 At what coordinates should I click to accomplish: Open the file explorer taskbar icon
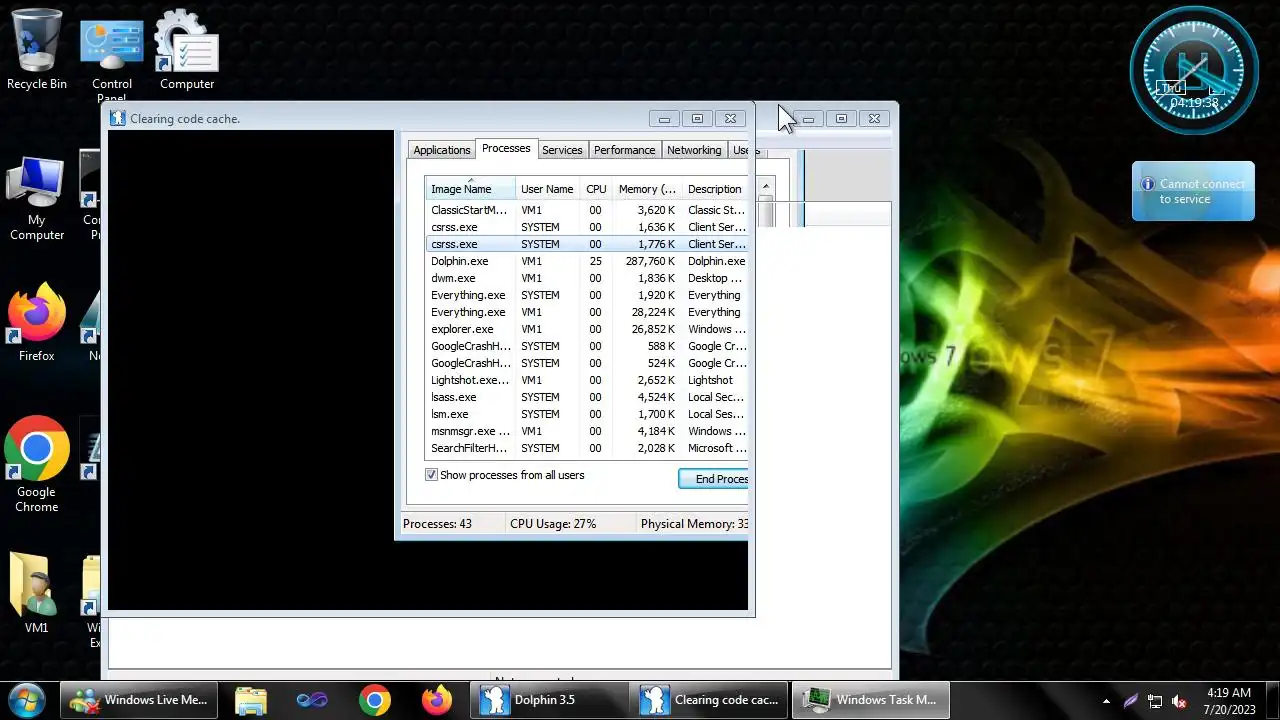click(251, 700)
